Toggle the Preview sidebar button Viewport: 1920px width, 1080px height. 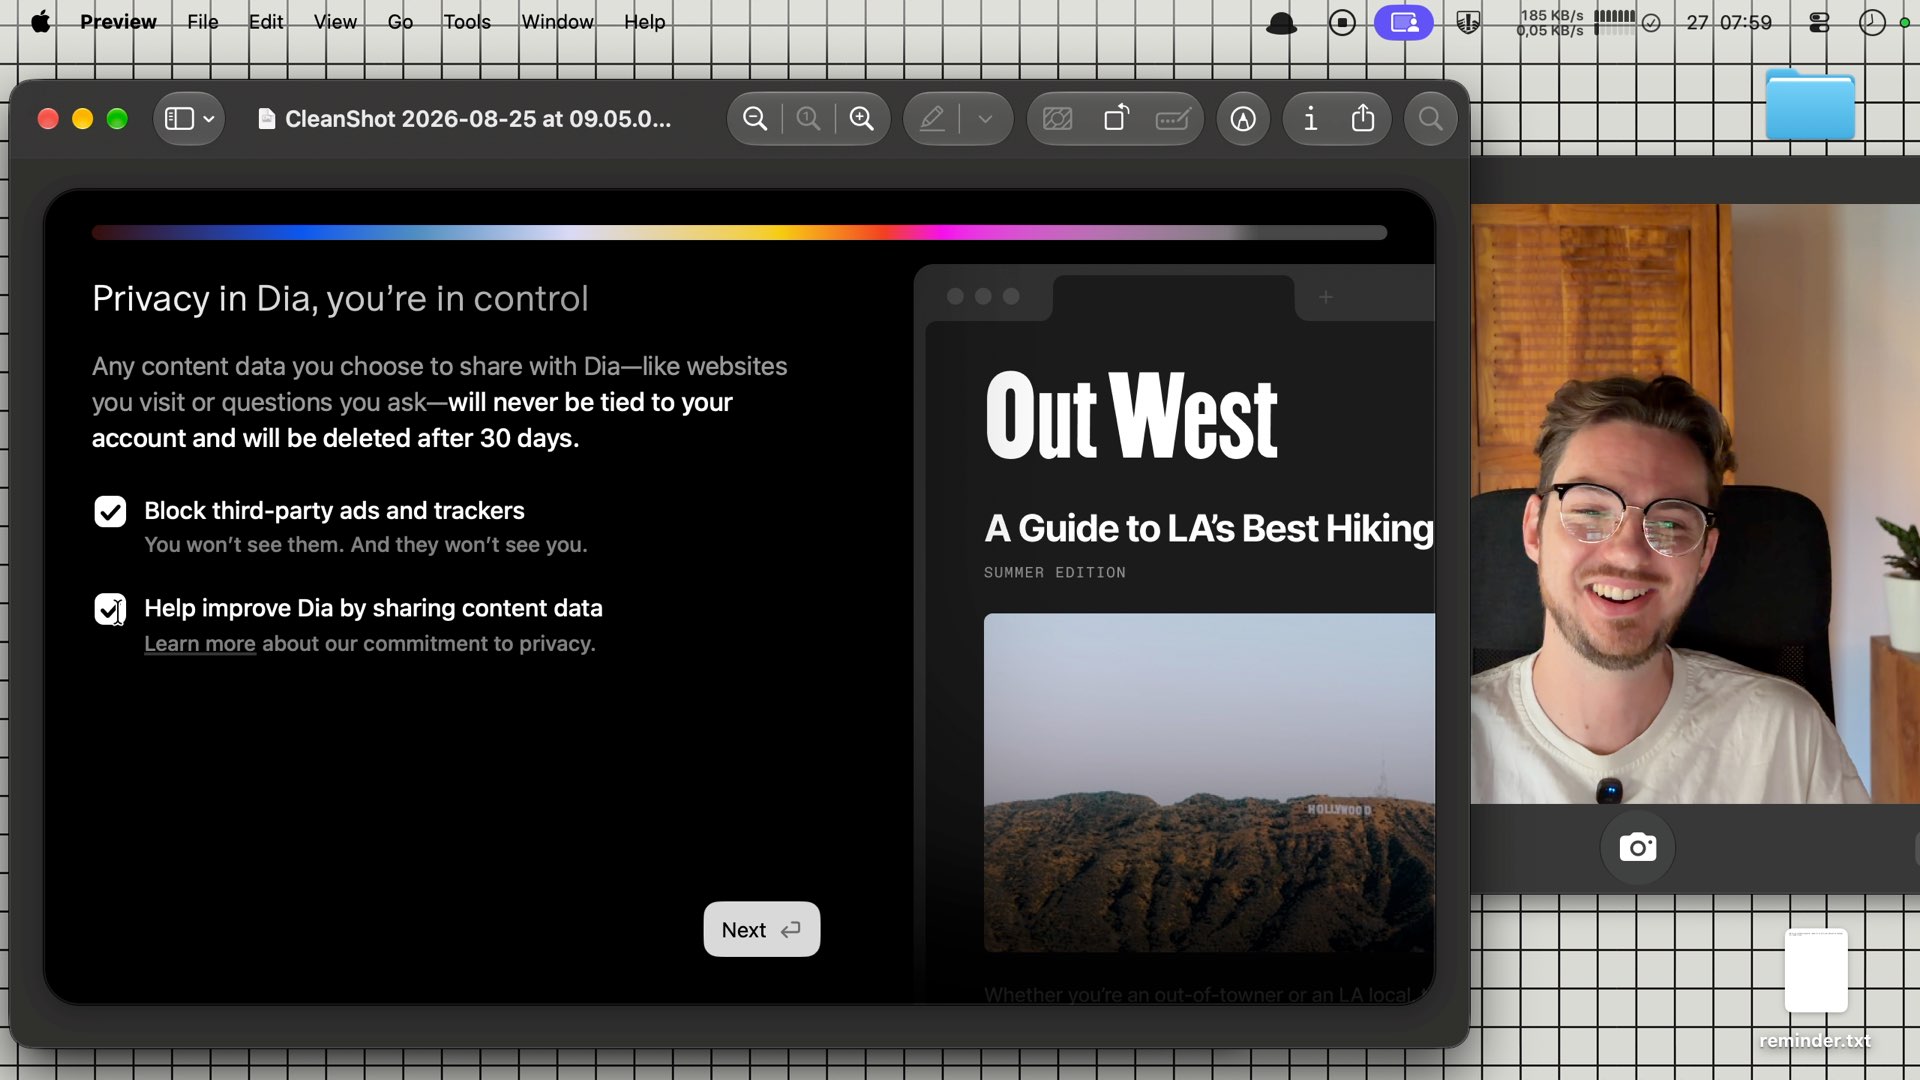tap(179, 119)
